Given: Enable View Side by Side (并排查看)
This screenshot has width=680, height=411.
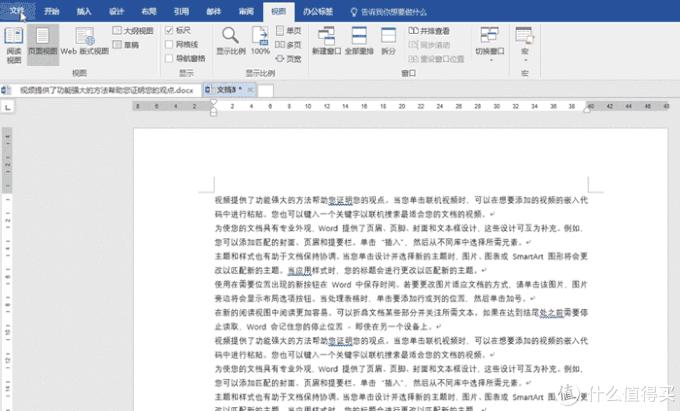Looking at the screenshot, I should (x=429, y=31).
